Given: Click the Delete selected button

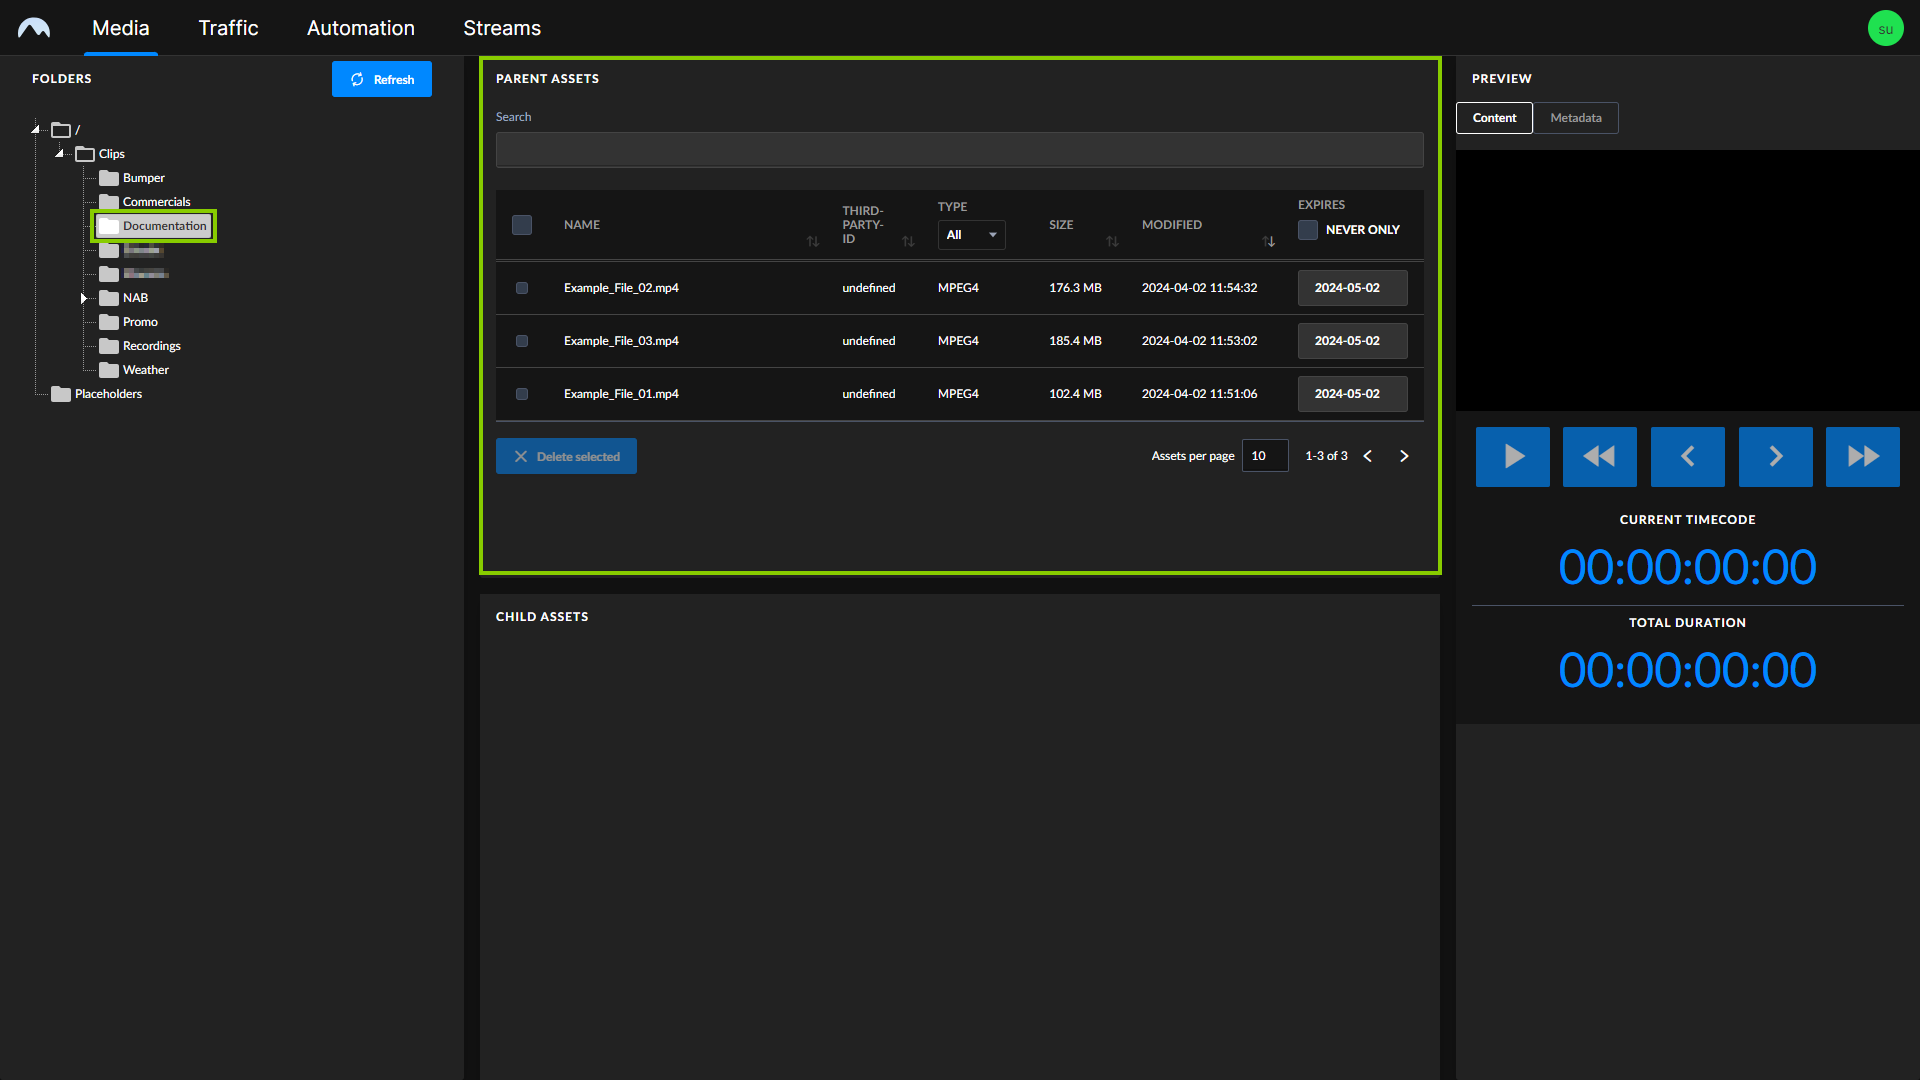Looking at the screenshot, I should coord(566,455).
